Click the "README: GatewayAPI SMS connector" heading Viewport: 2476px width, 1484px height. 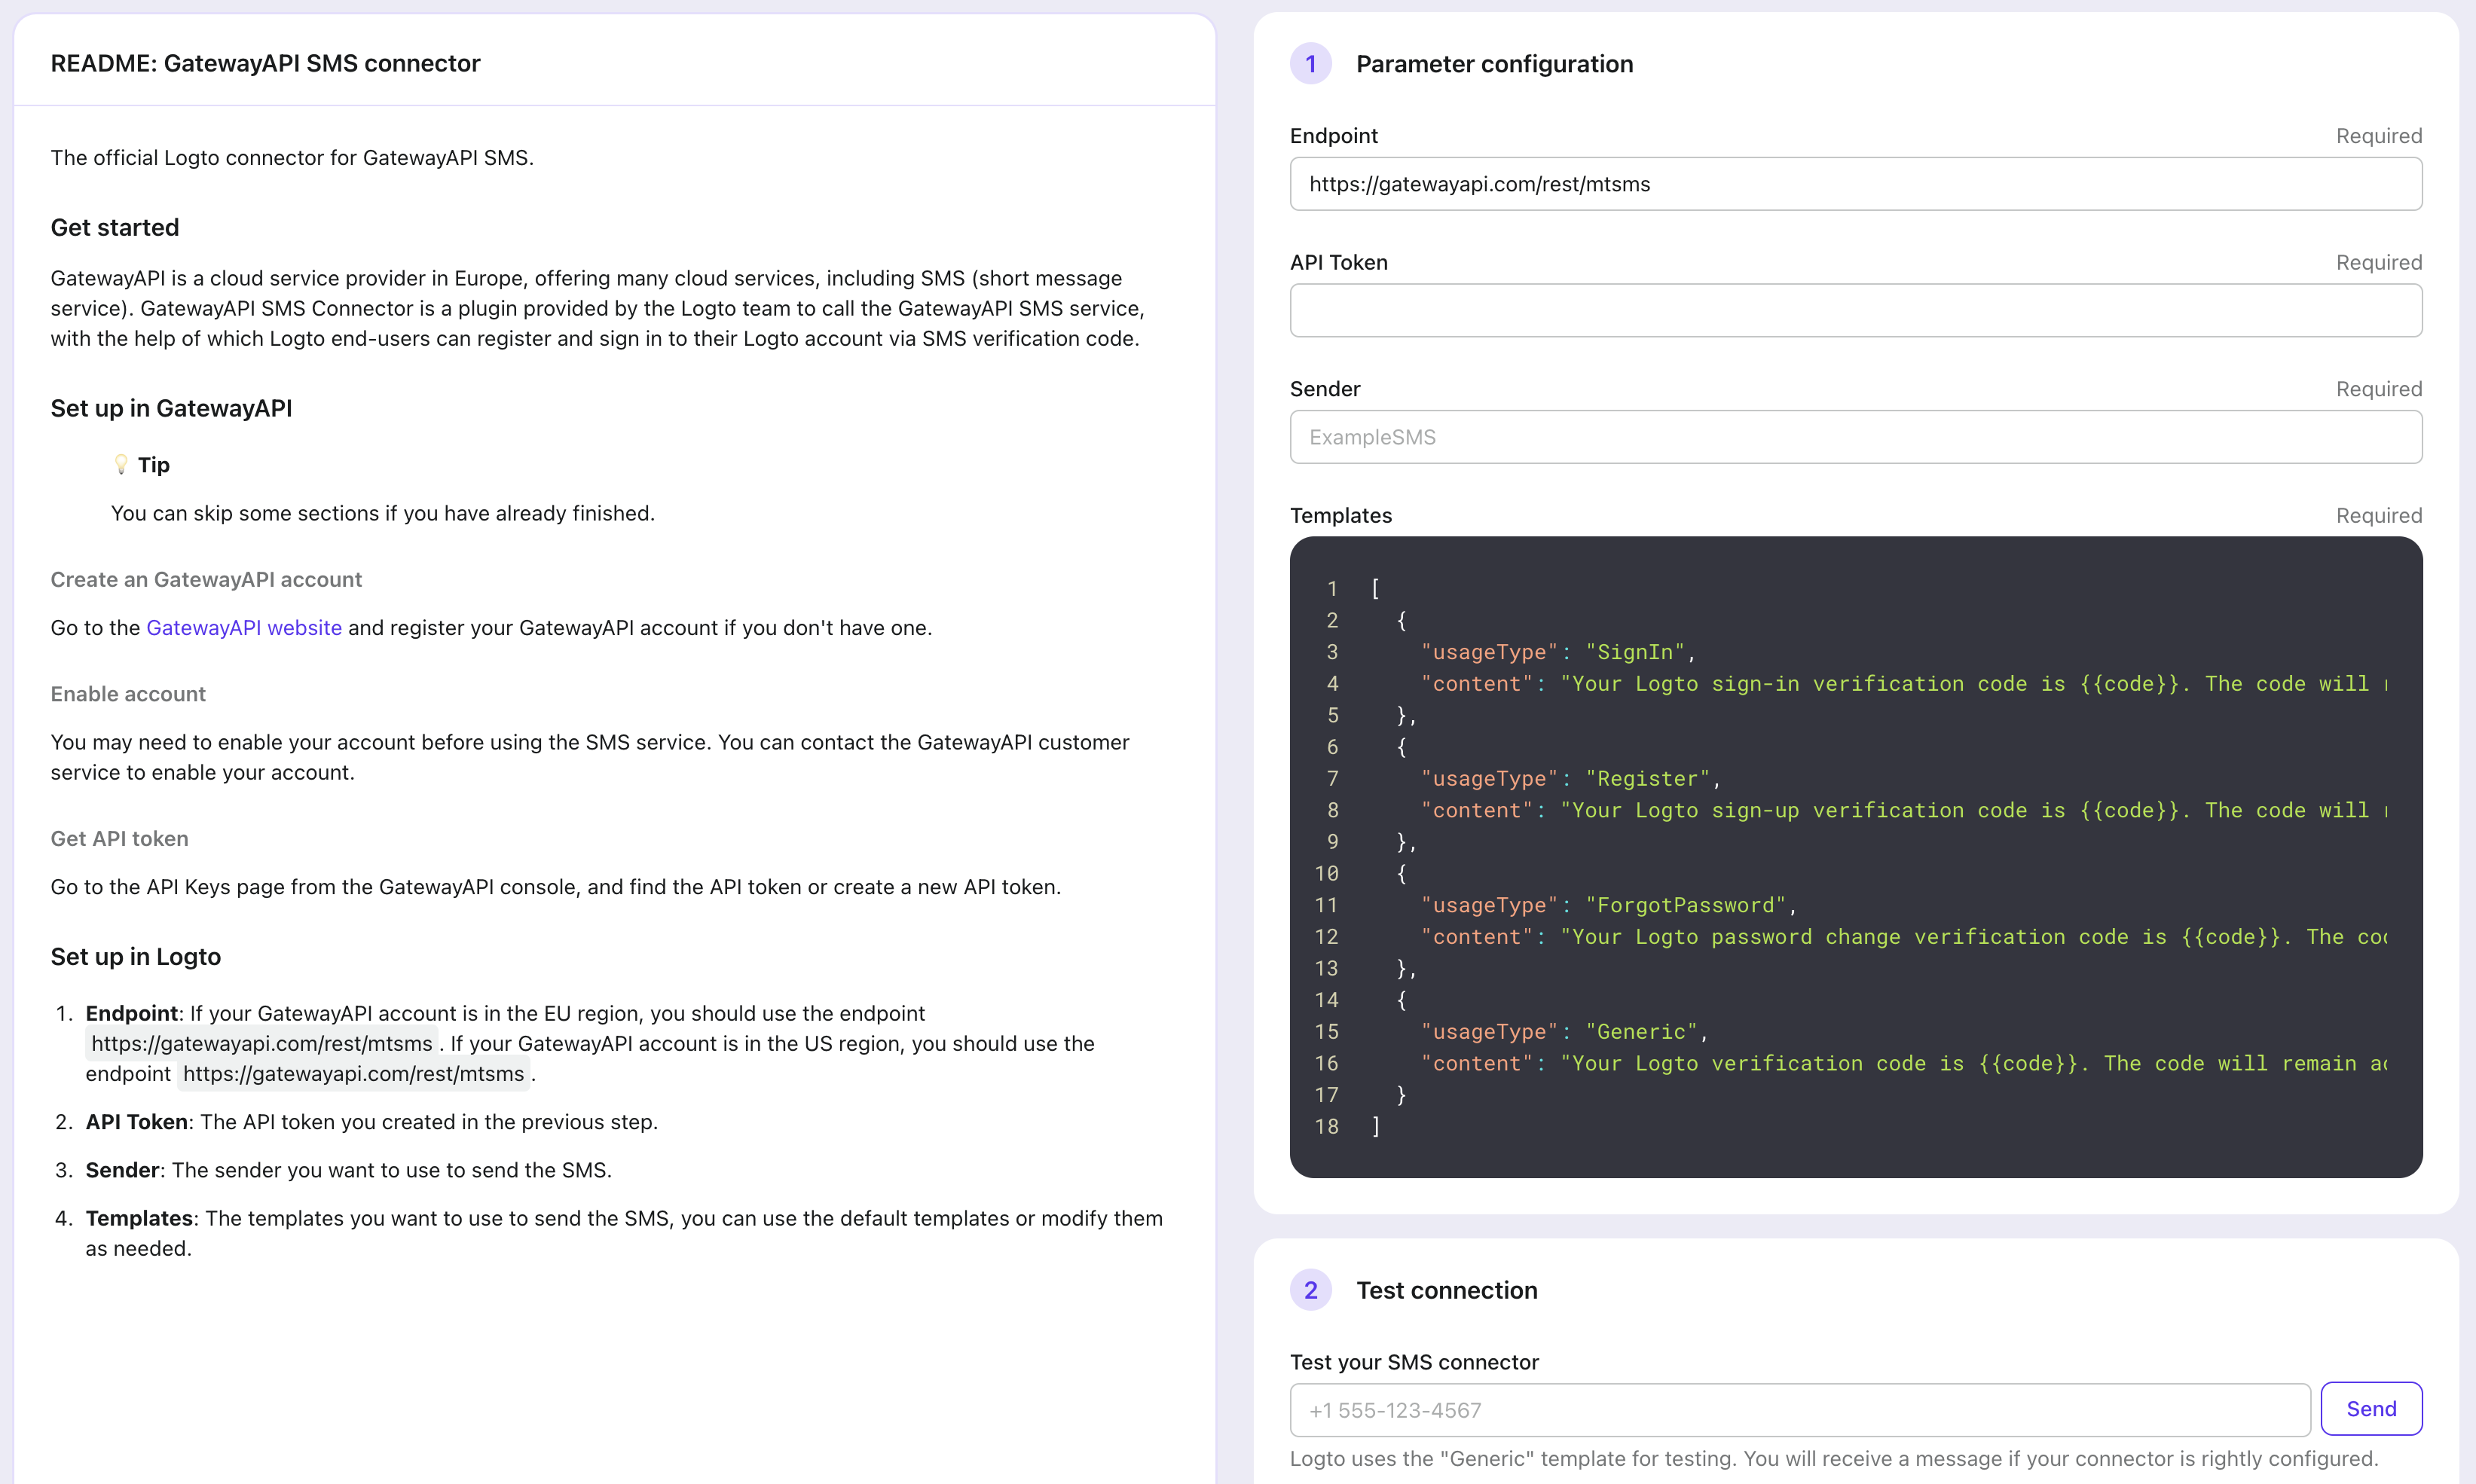(265, 63)
